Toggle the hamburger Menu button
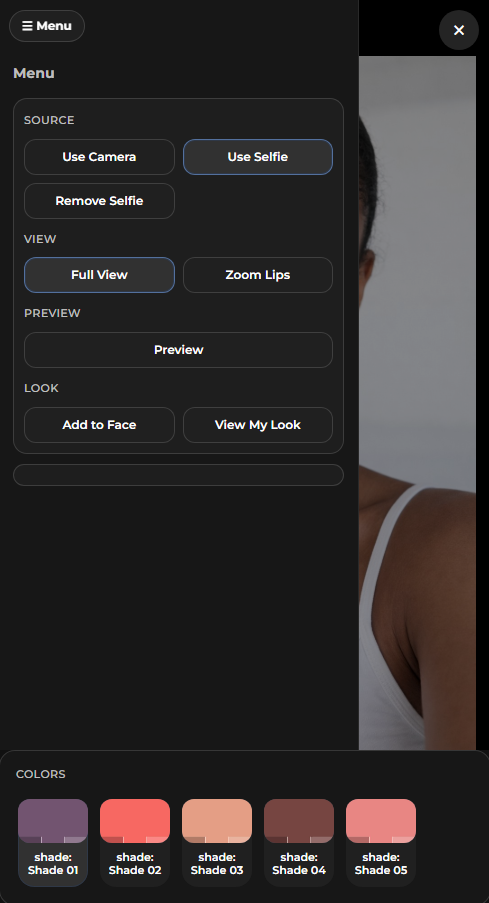The image size is (489, 903). click(x=47, y=26)
